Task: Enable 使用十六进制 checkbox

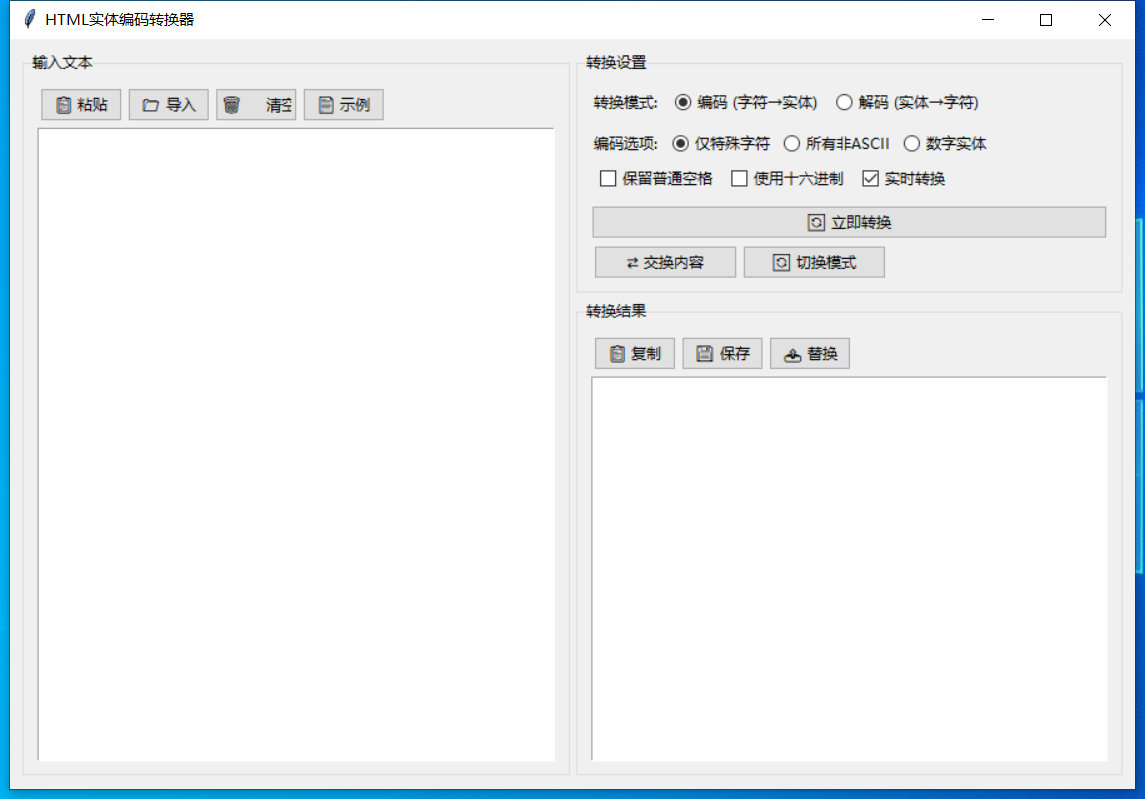Action: (787, 178)
